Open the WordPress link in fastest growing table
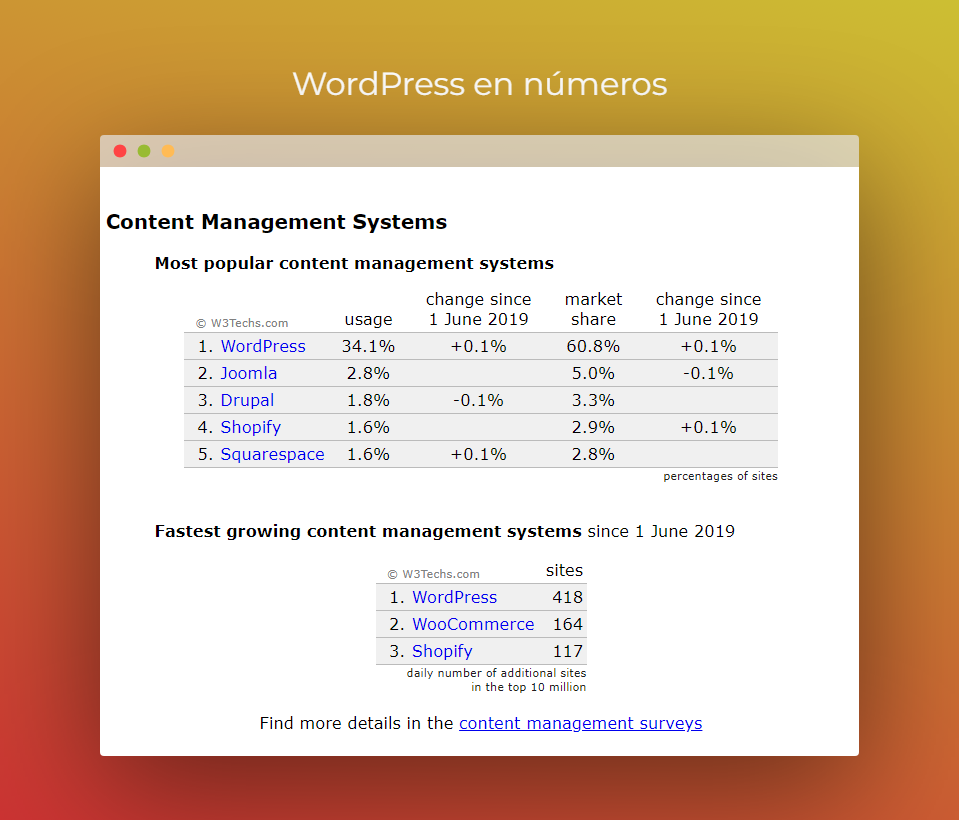Screen dimensions: 959x820 (x=454, y=597)
